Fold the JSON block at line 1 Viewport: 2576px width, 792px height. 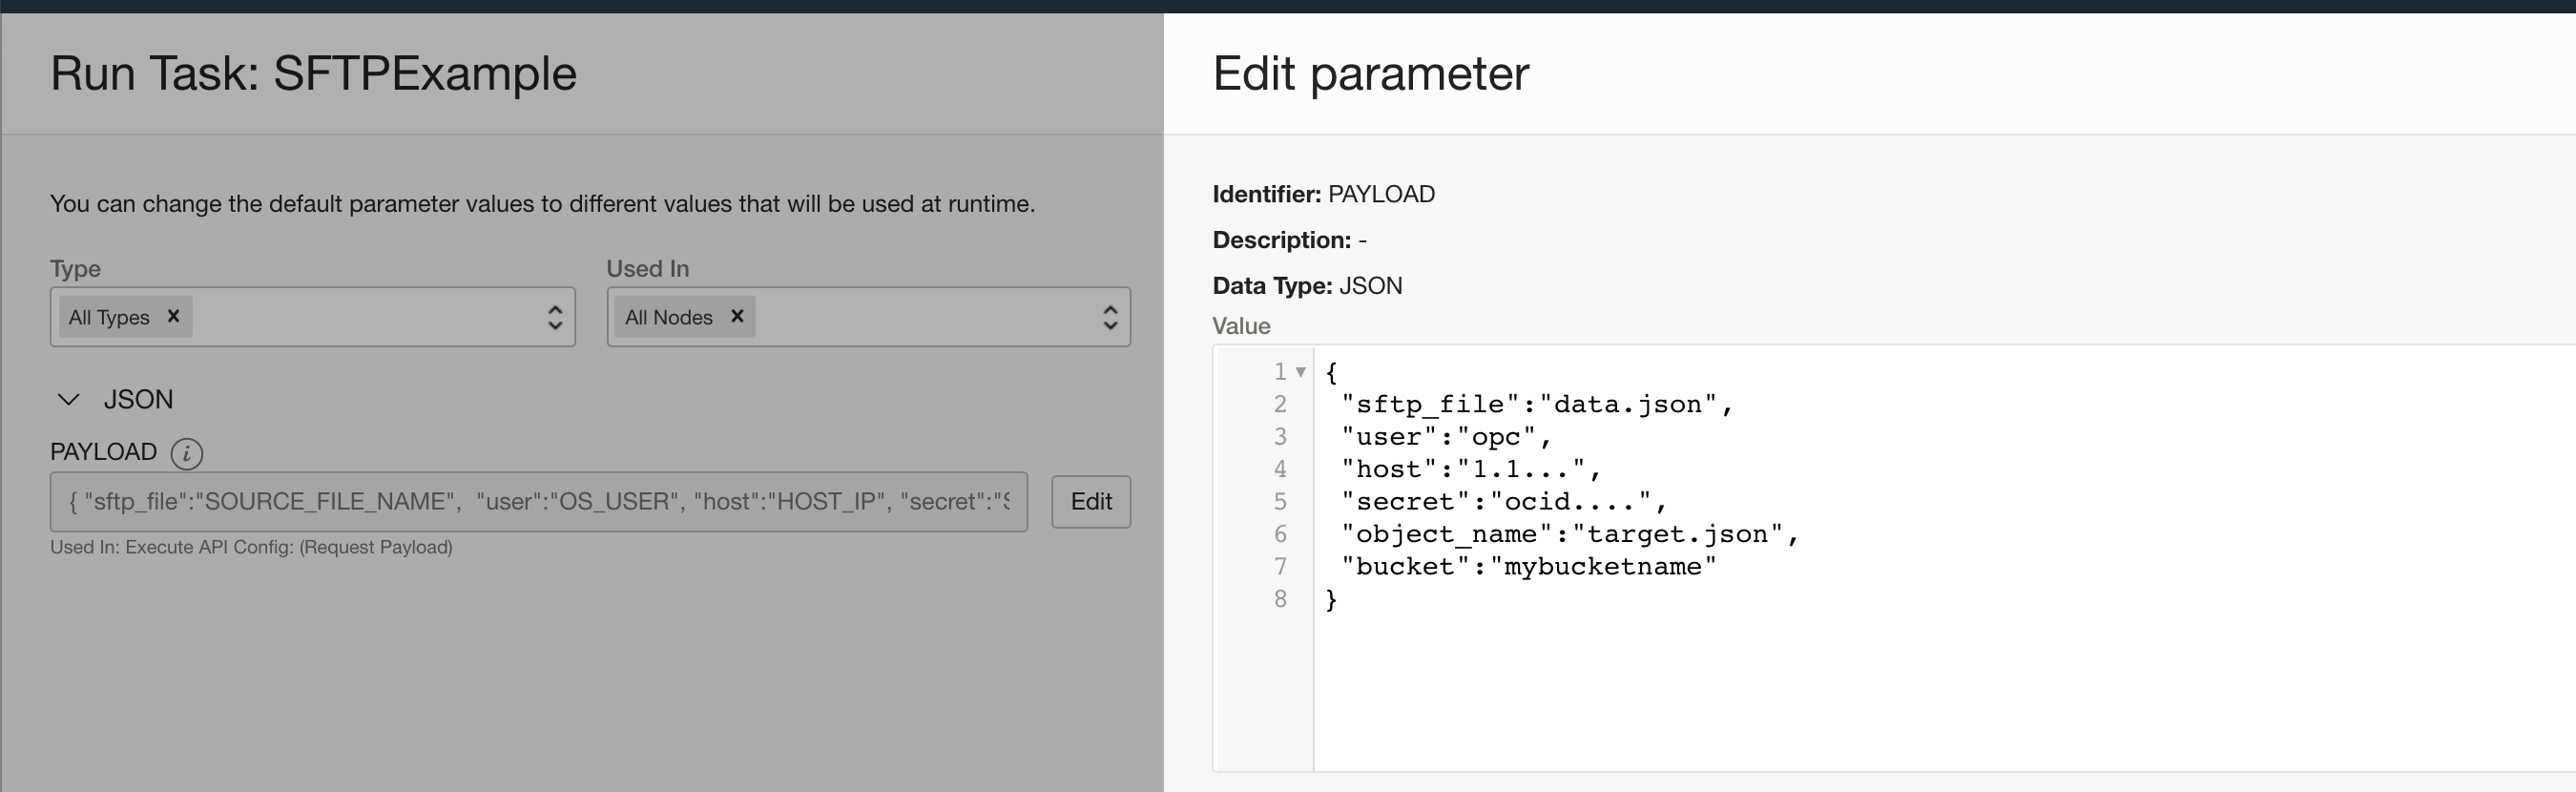(1301, 372)
